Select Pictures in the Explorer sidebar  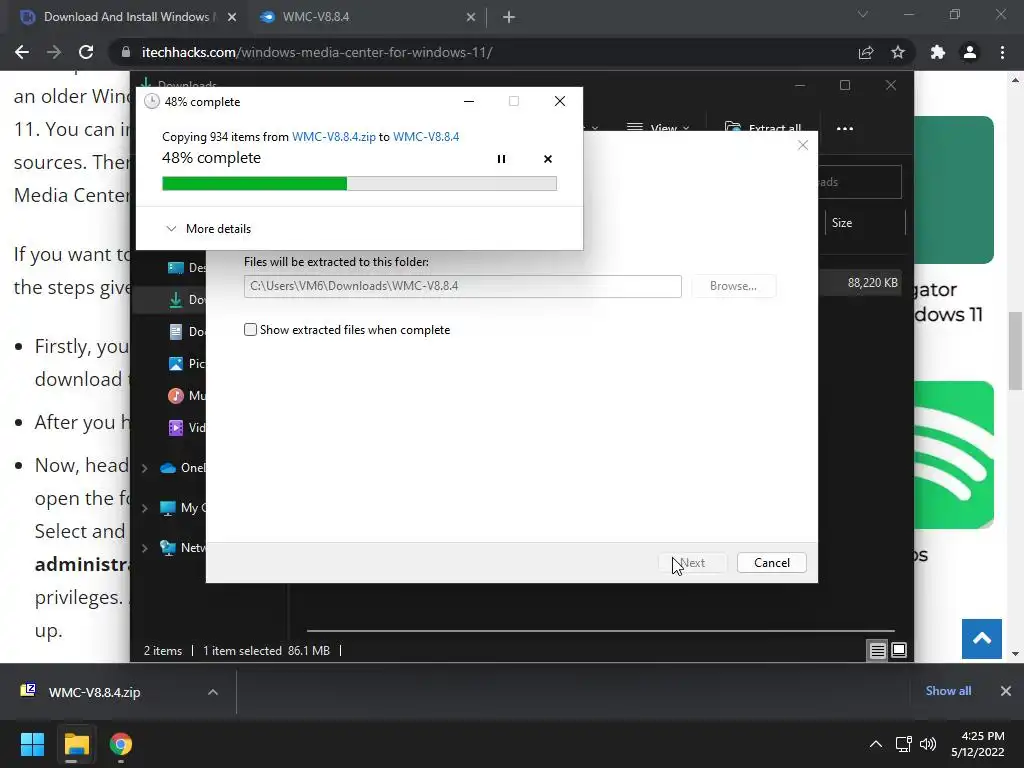click(186, 364)
